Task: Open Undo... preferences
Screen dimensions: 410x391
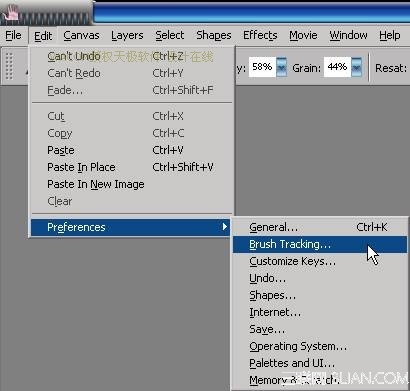Action: point(320,278)
